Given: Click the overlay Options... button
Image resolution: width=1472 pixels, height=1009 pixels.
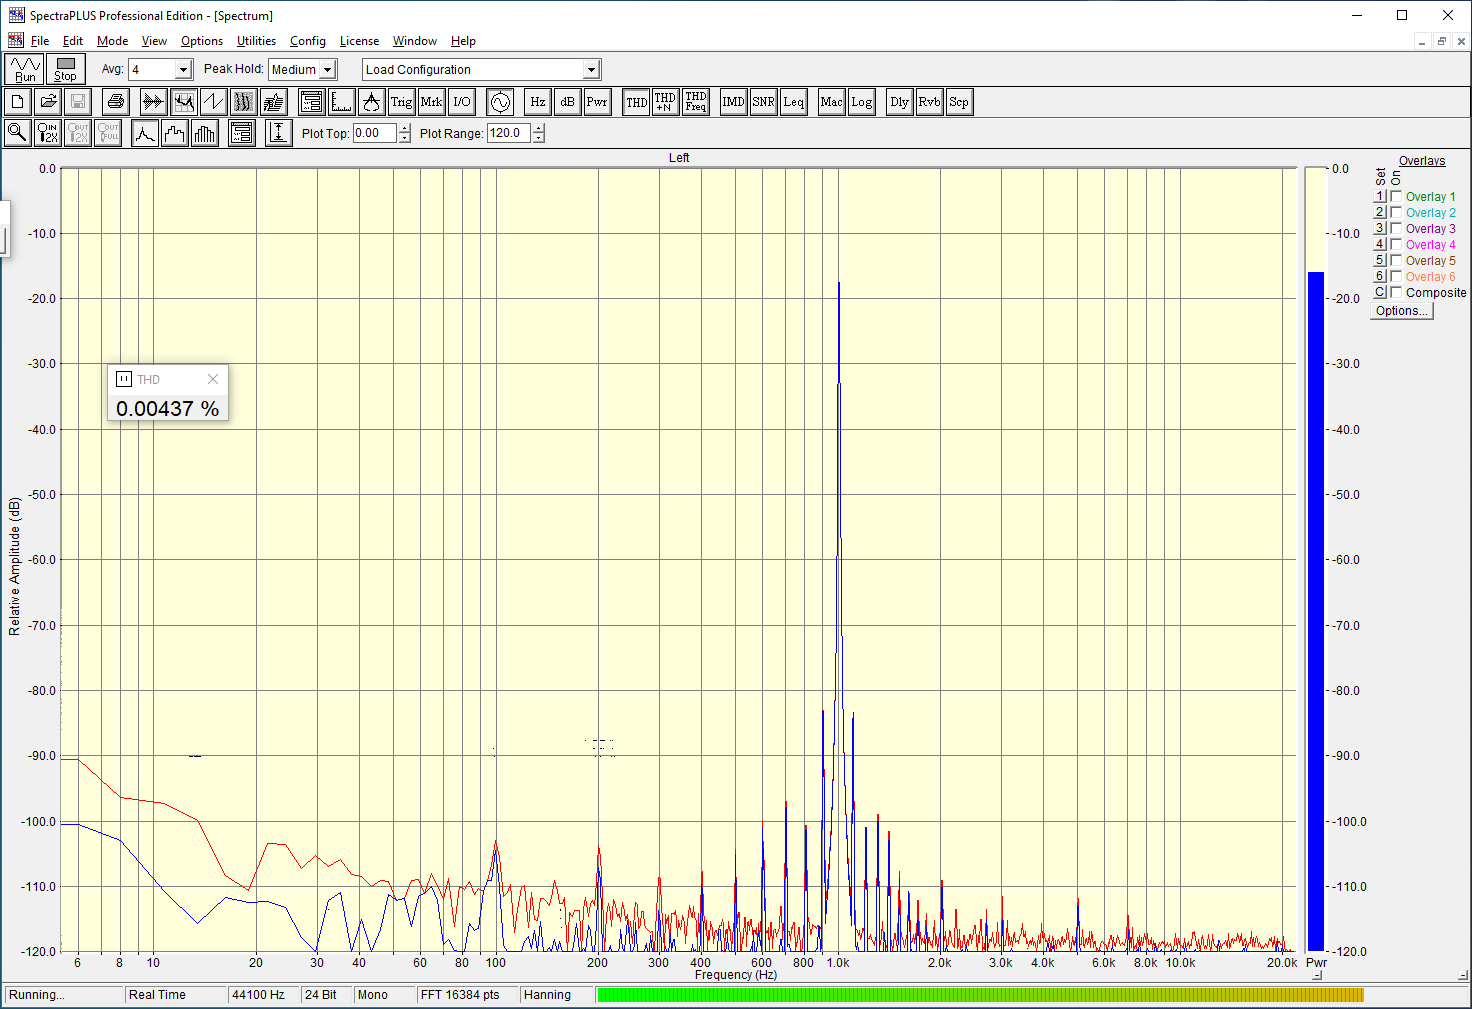Looking at the screenshot, I should [x=1401, y=311].
